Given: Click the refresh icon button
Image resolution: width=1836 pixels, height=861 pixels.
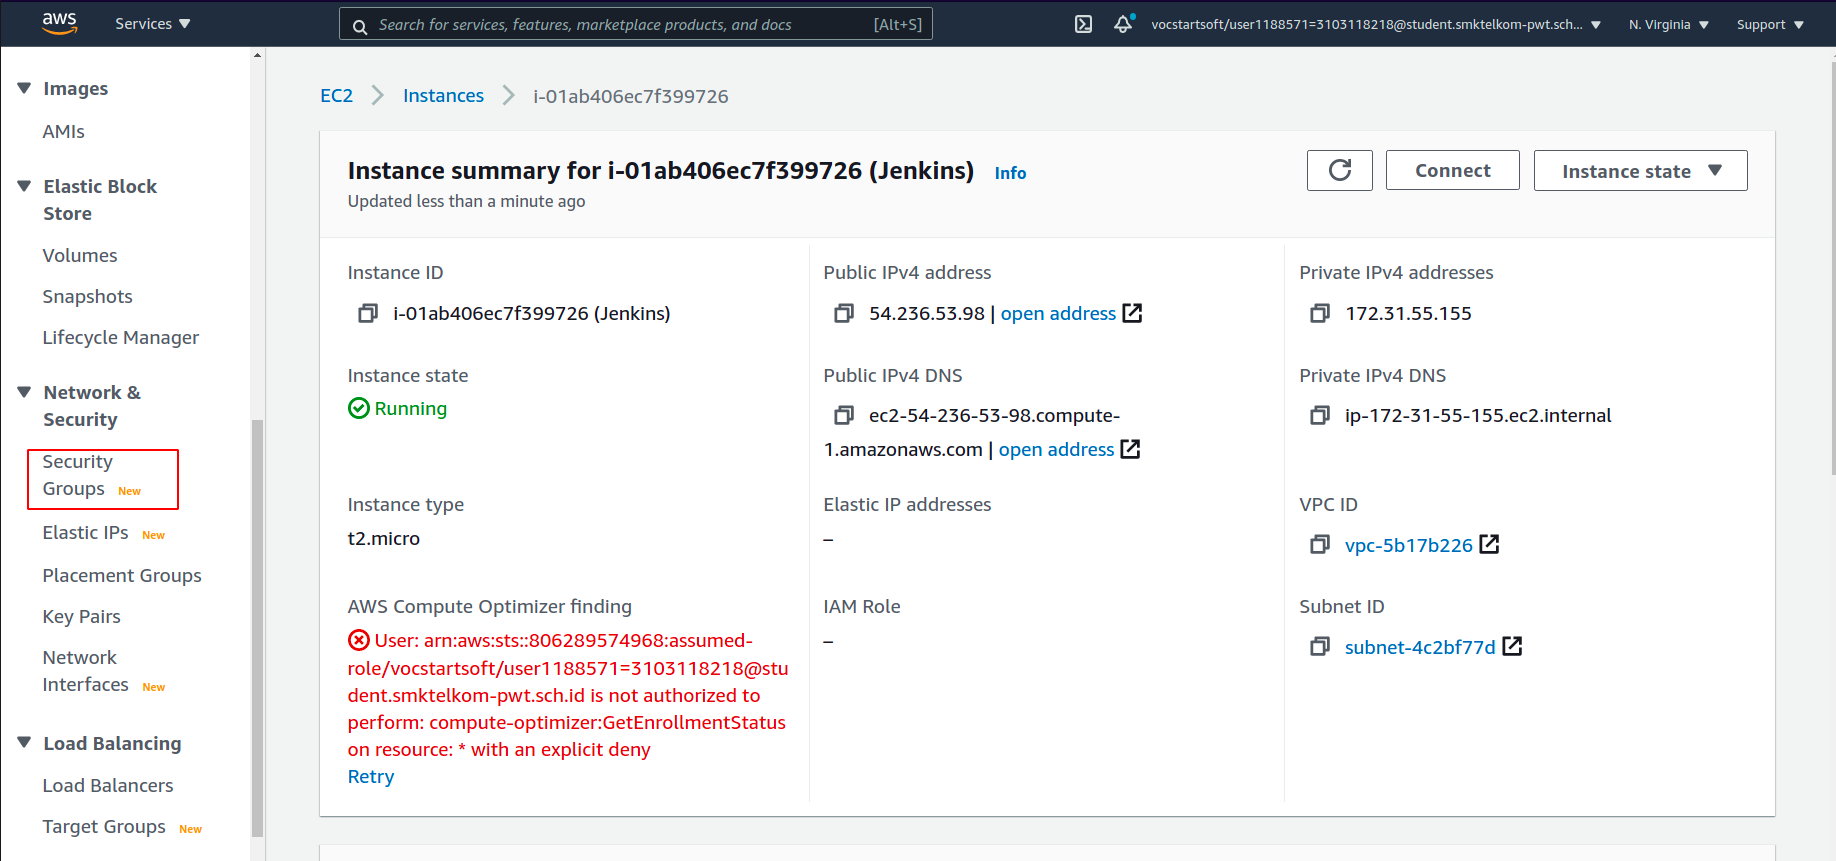Looking at the screenshot, I should pos(1340,170).
